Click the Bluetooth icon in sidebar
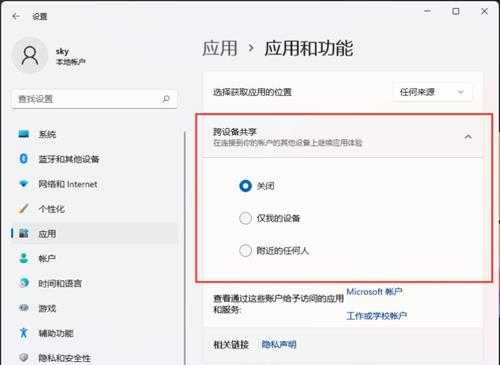The width and height of the screenshot is (500, 365). click(x=23, y=159)
